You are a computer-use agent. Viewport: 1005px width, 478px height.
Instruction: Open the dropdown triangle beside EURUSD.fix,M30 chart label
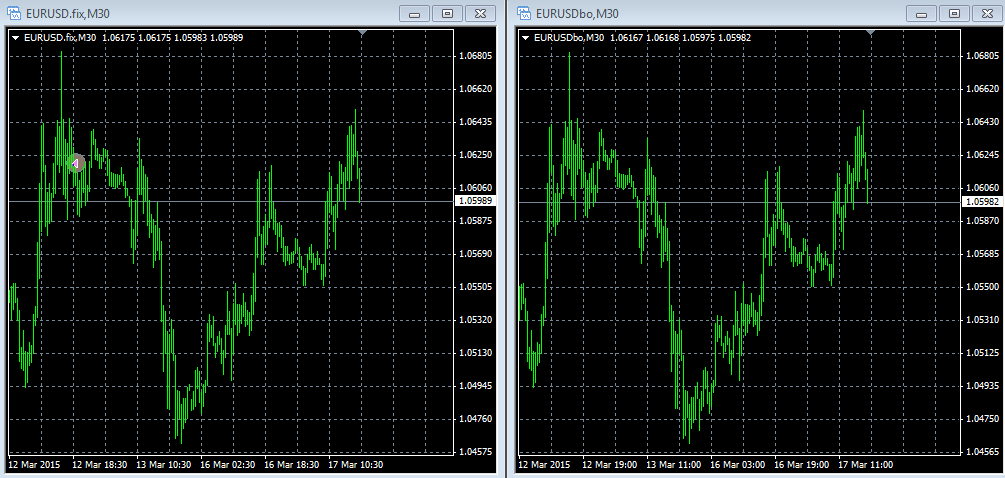click(15, 38)
